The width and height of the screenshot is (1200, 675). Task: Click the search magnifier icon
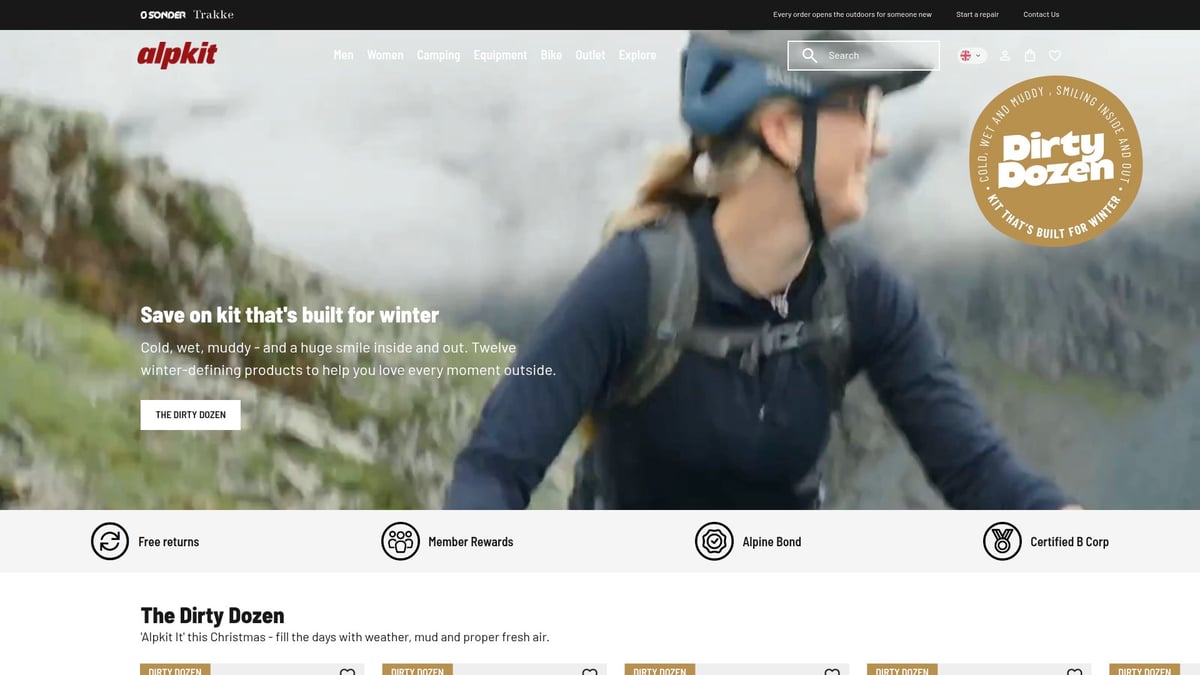[x=810, y=56]
